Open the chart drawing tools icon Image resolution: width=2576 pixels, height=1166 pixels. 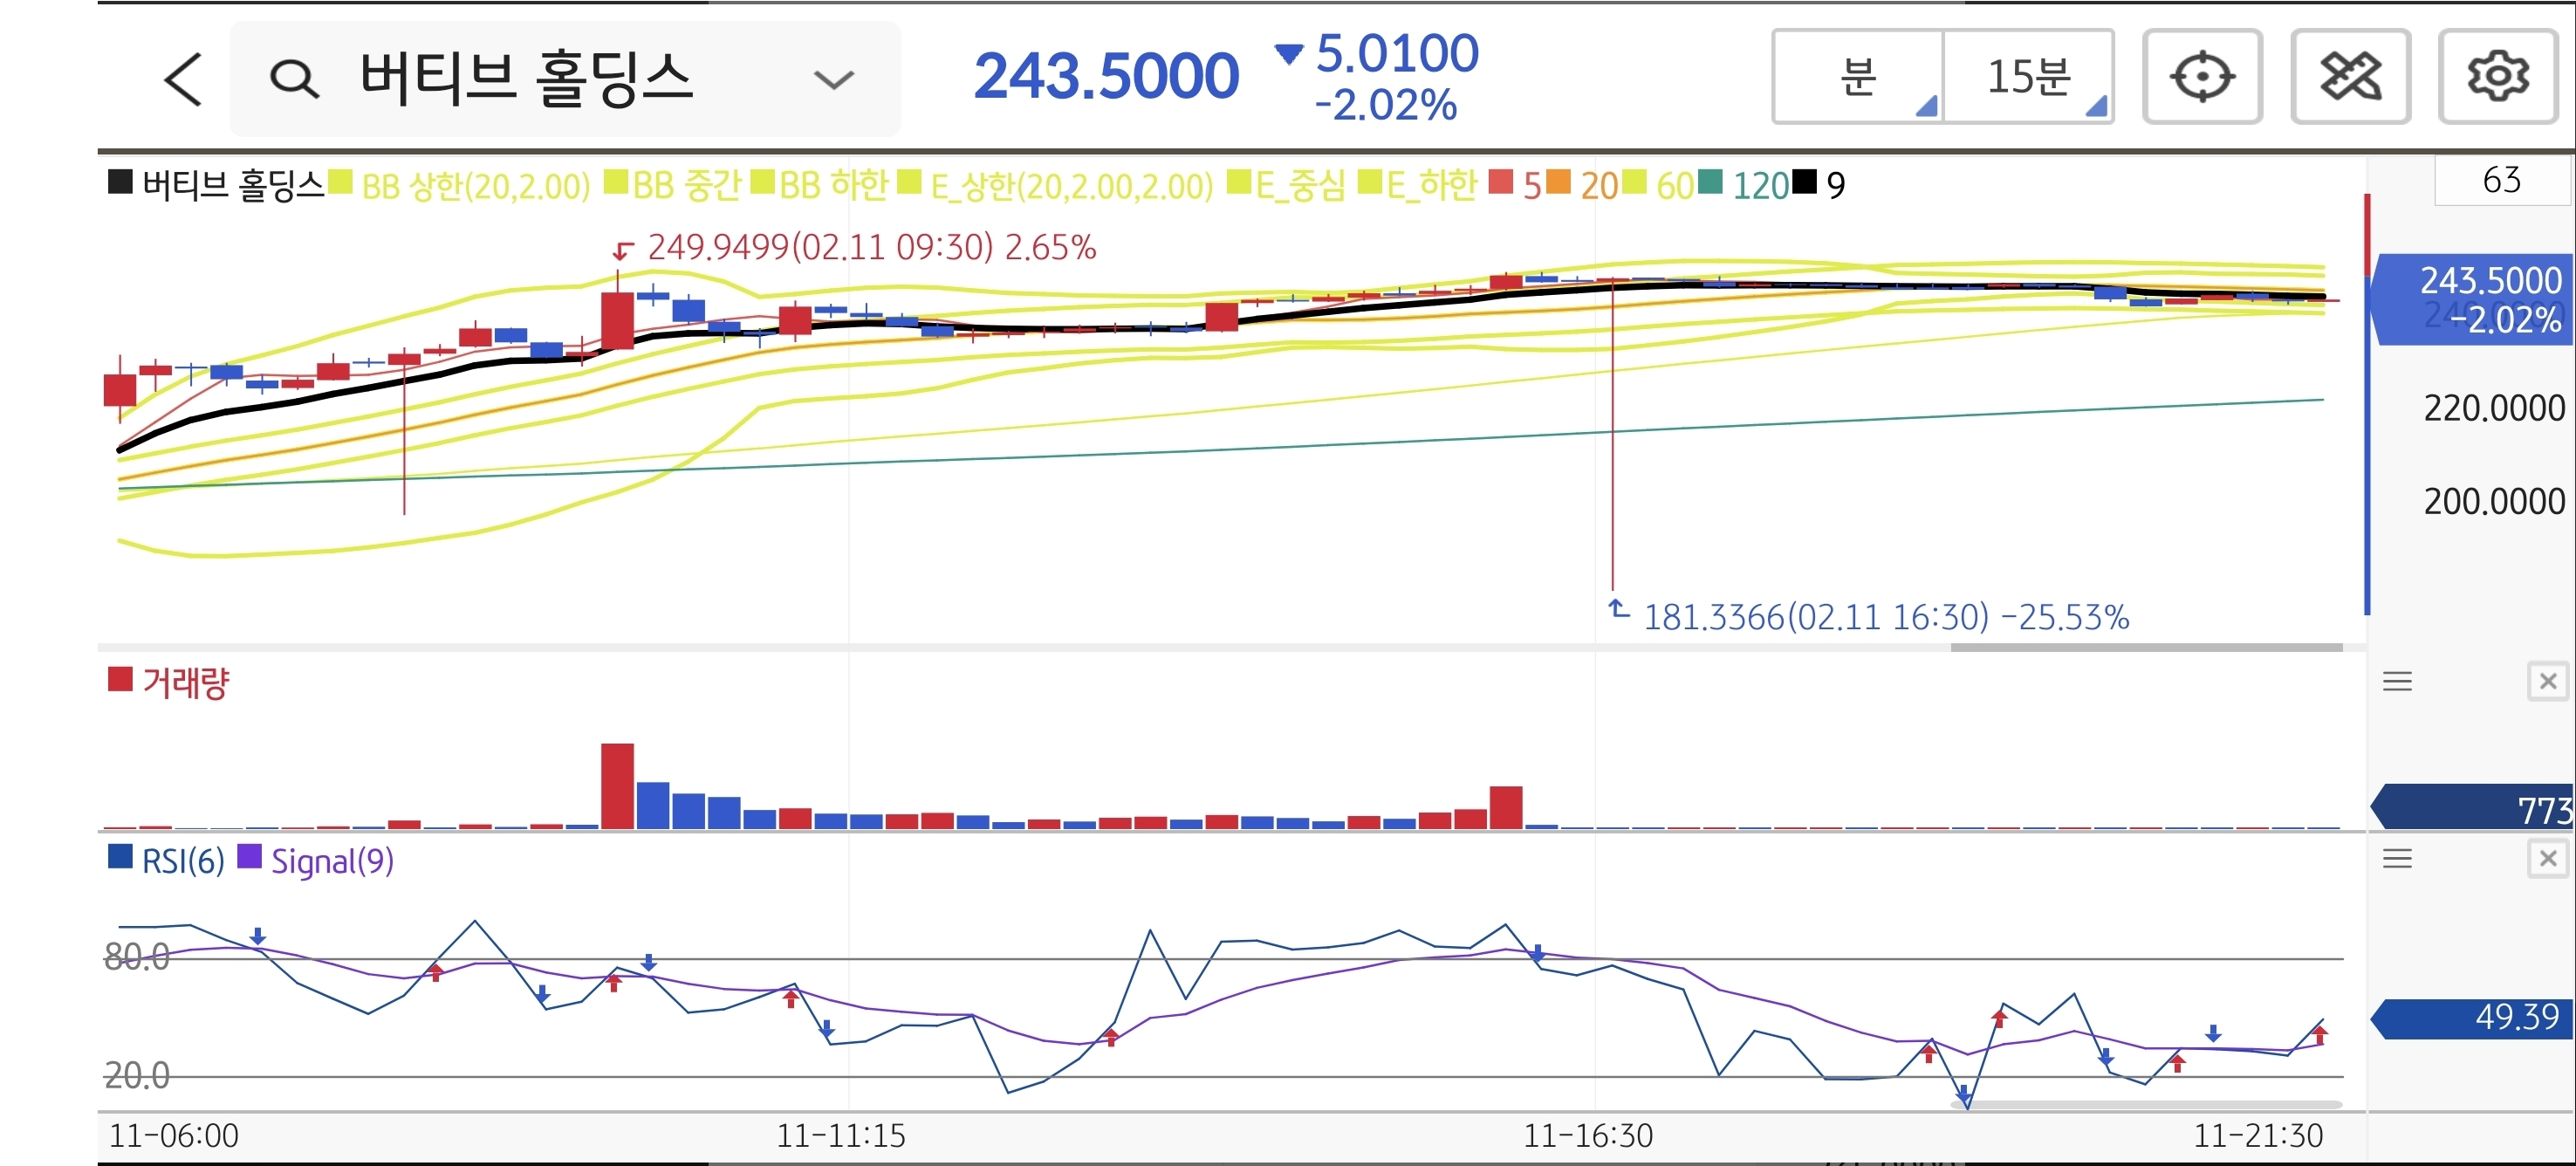(x=2350, y=77)
